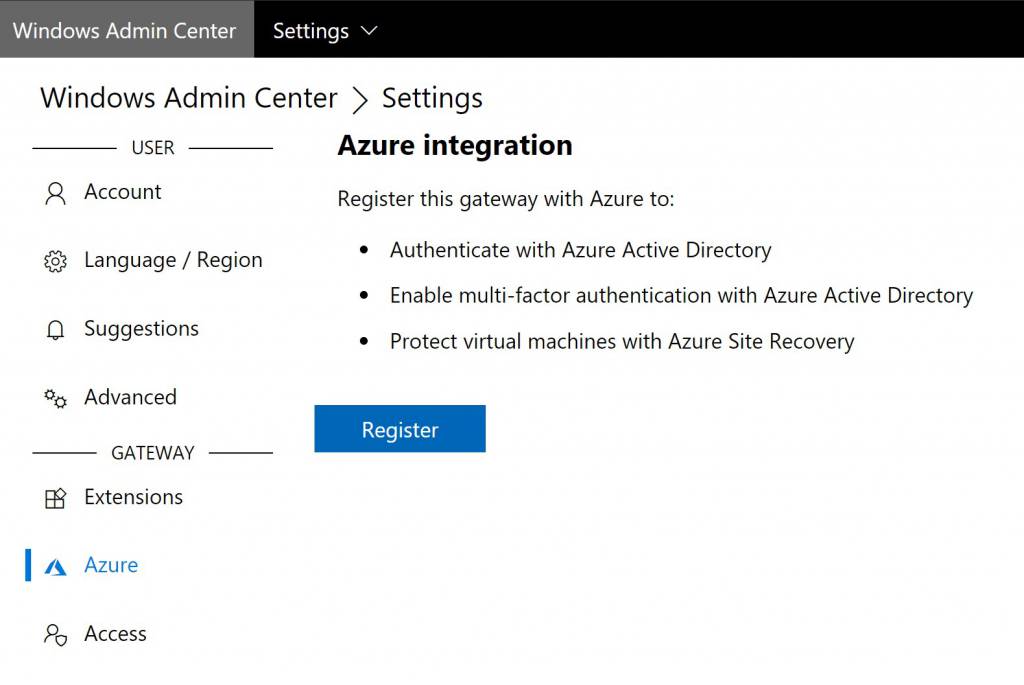
Task: Click the Language / Region gear icon
Action: click(x=56, y=261)
